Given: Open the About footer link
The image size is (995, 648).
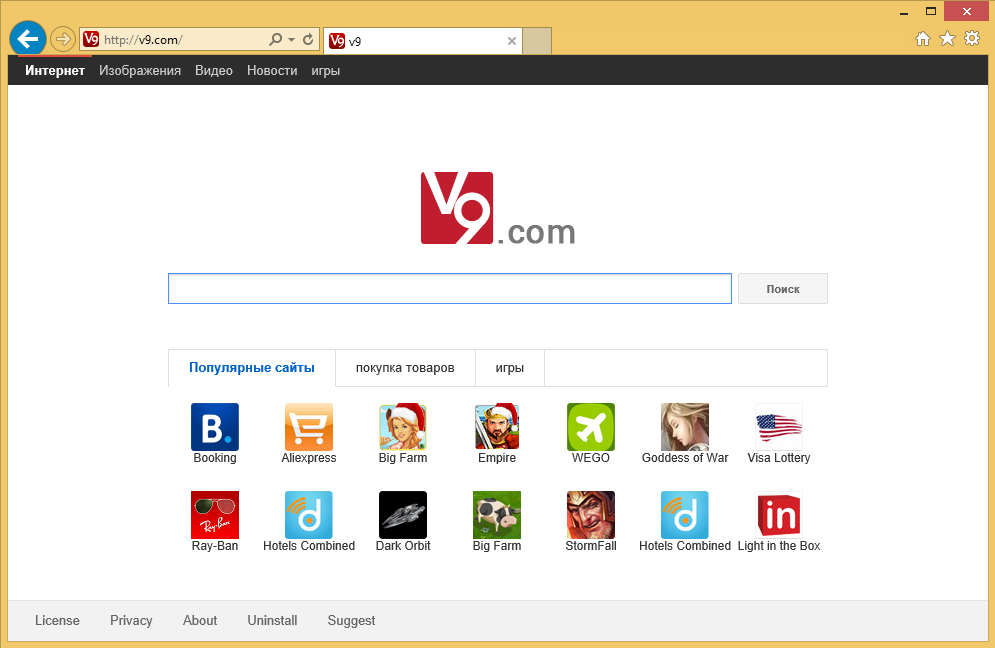Looking at the screenshot, I should [200, 620].
